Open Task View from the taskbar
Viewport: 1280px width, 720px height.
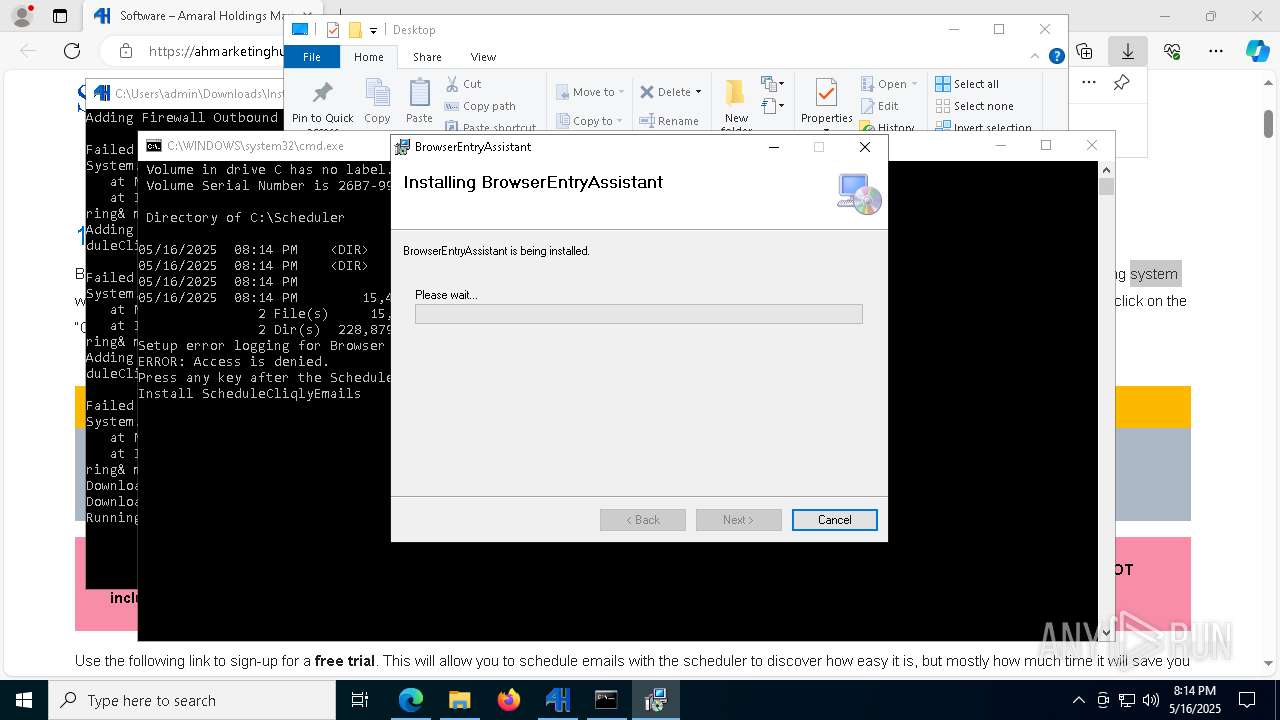pos(360,700)
